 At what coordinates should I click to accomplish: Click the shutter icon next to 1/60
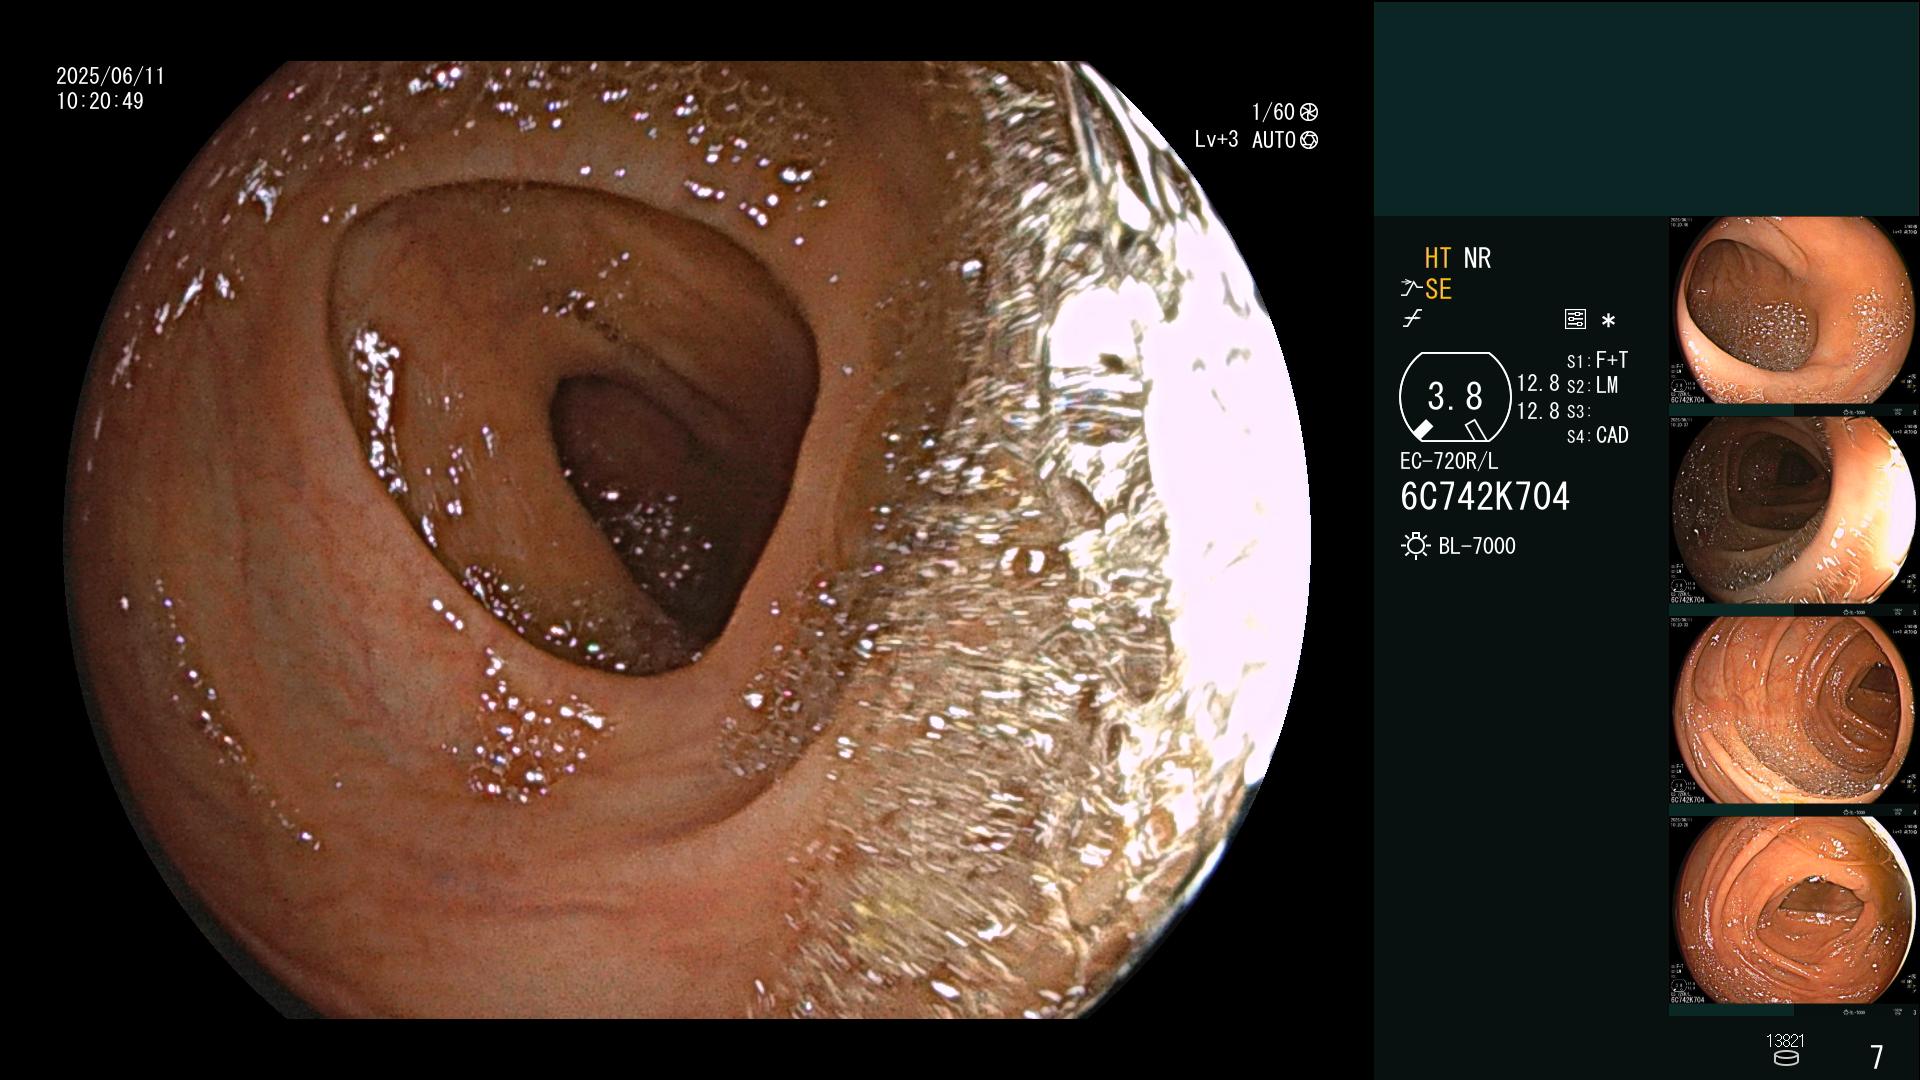tap(1308, 112)
